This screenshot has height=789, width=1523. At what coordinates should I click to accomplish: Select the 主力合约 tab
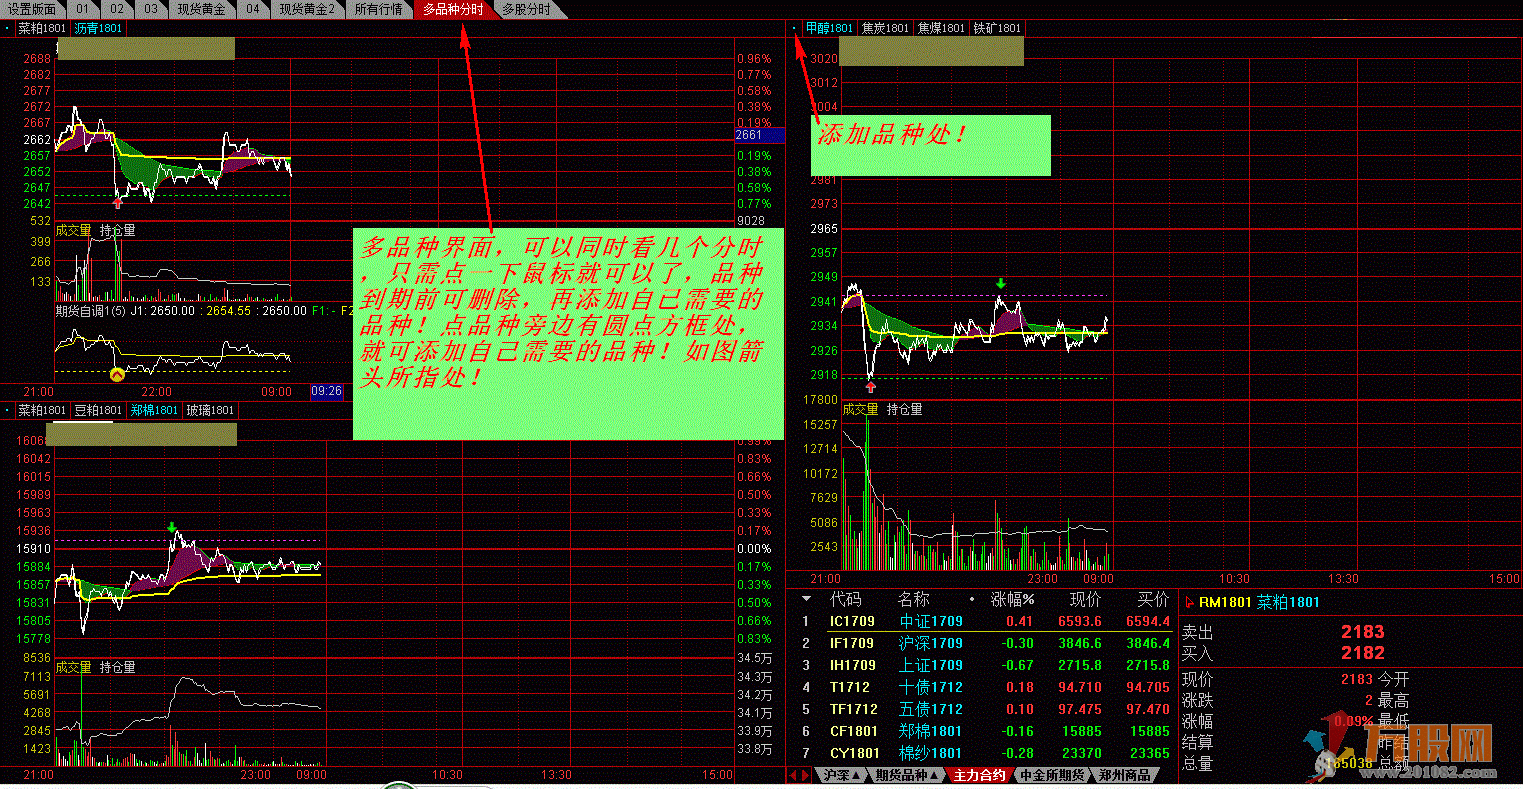click(979, 775)
